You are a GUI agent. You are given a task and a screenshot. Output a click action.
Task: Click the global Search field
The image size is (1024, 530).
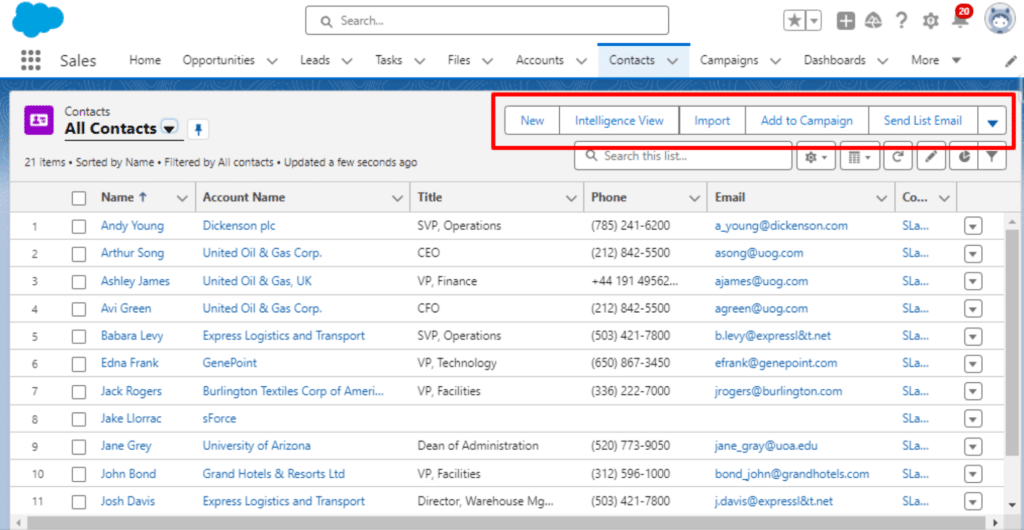[x=487, y=21]
